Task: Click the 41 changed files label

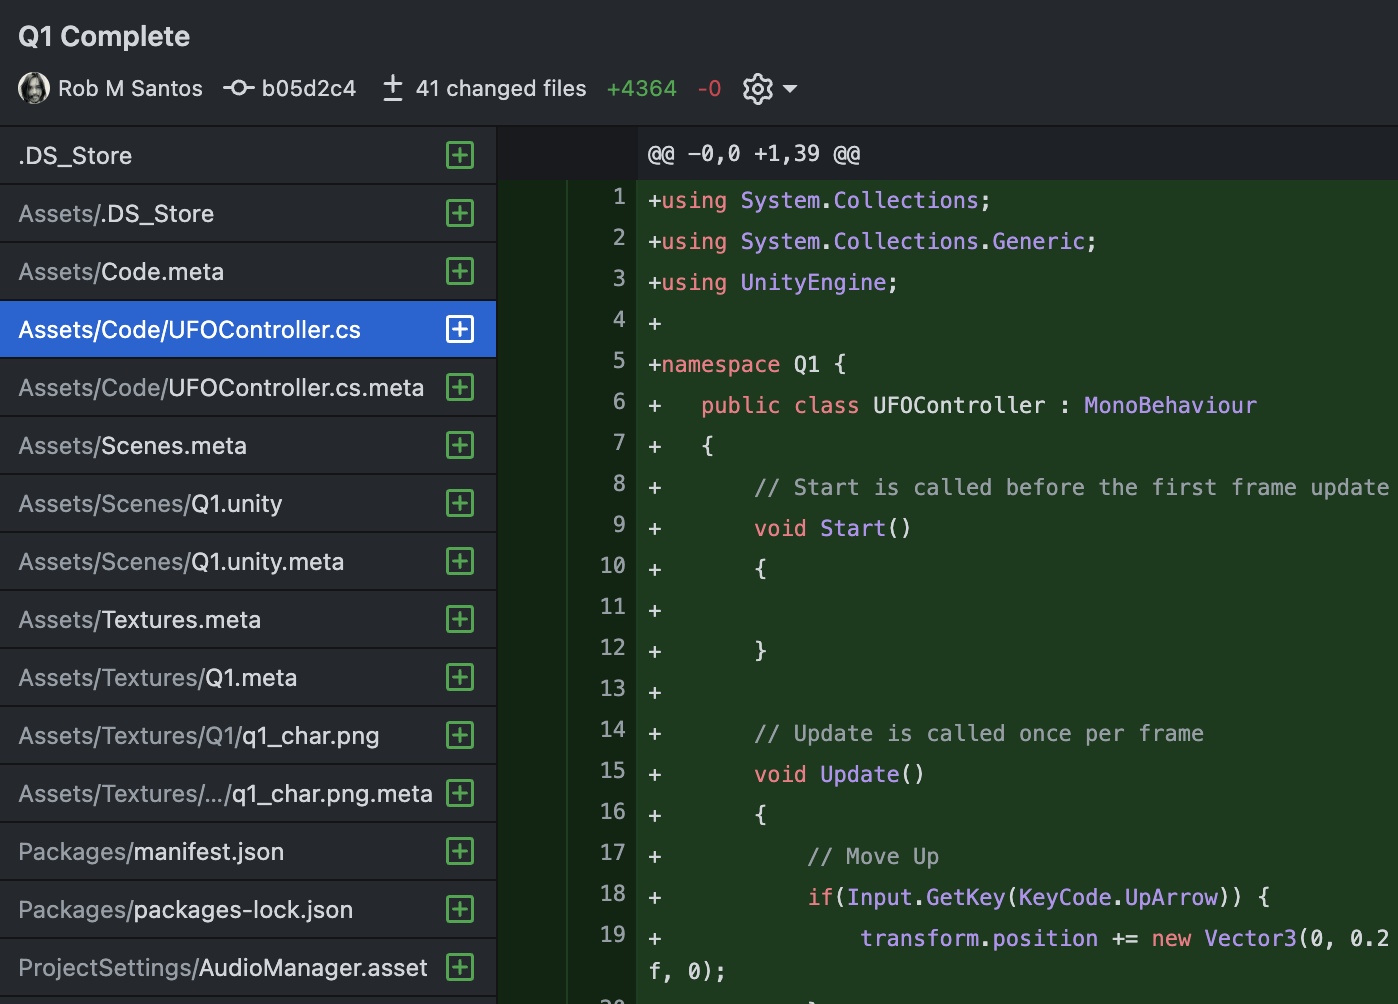Action: (501, 89)
